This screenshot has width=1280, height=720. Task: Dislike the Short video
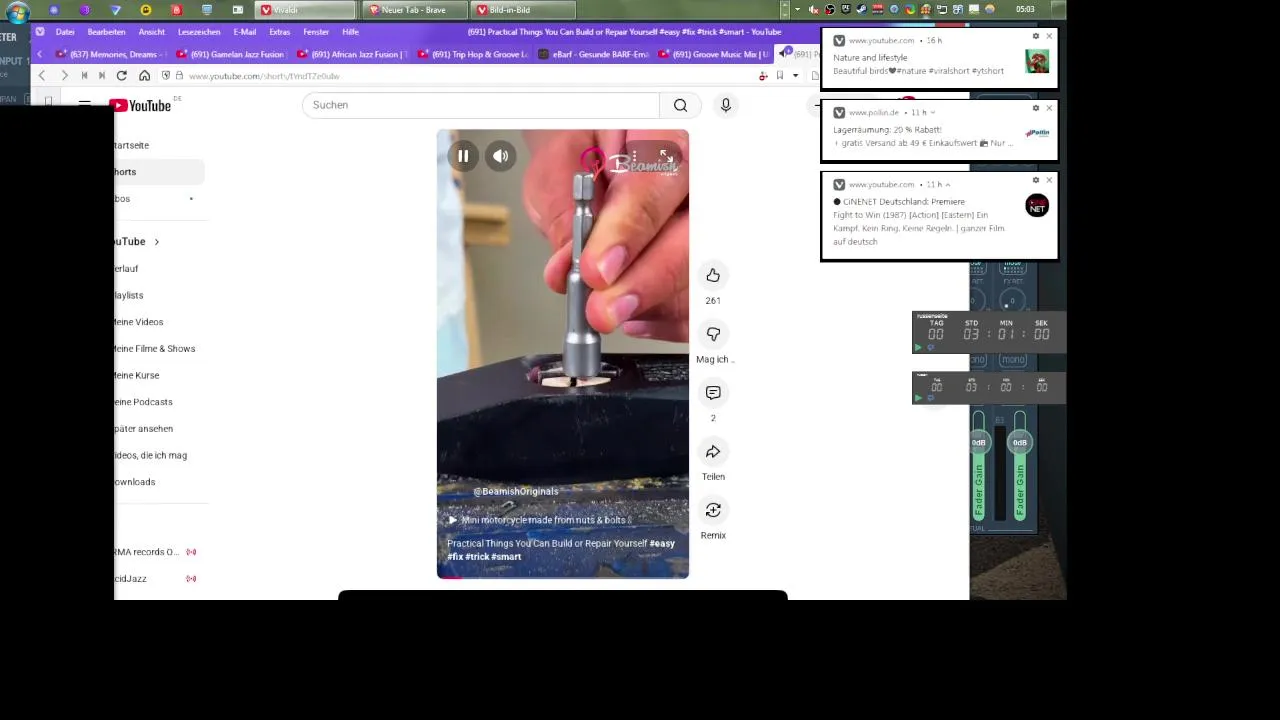(713, 334)
